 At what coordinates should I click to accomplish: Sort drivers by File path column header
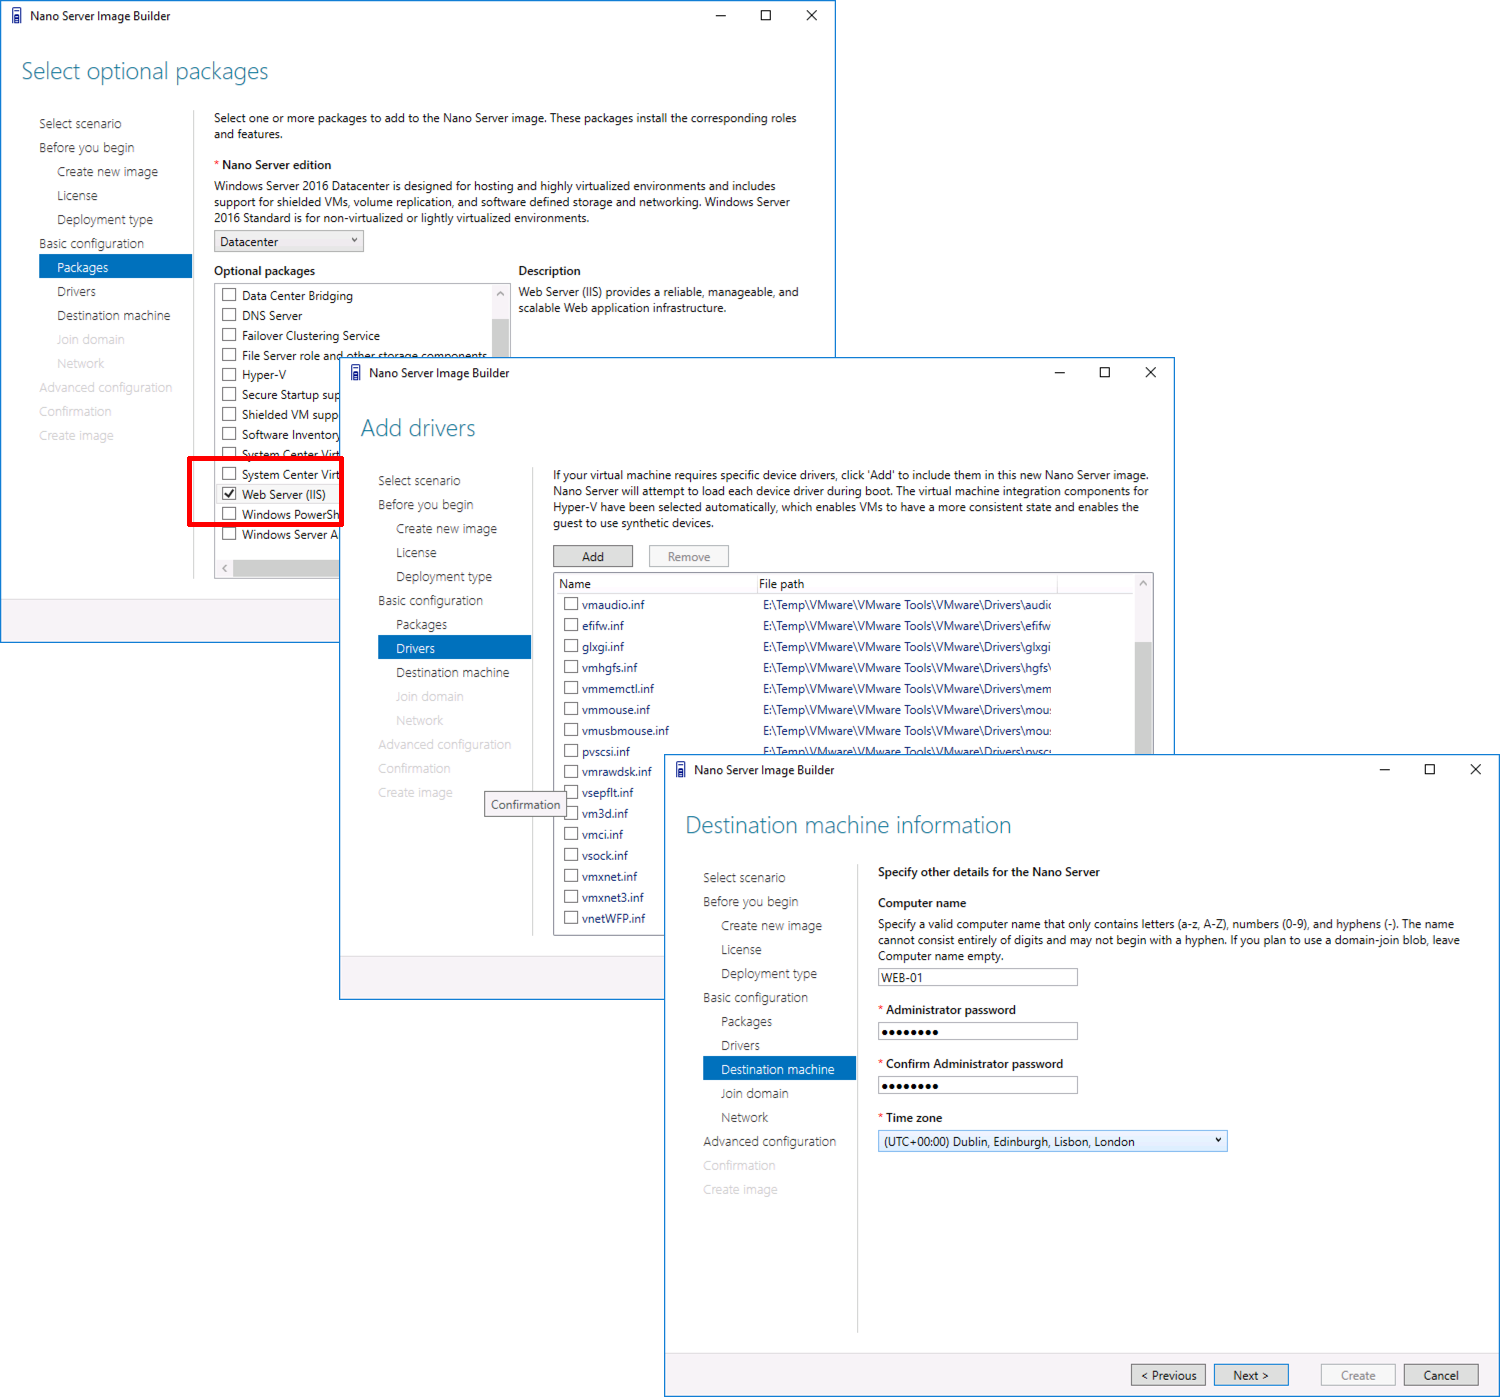[x=906, y=583]
